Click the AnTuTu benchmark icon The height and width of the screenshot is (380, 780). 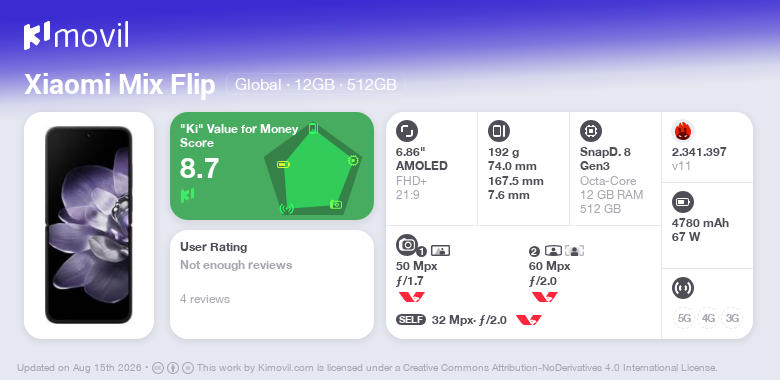click(x=683, y=131)
